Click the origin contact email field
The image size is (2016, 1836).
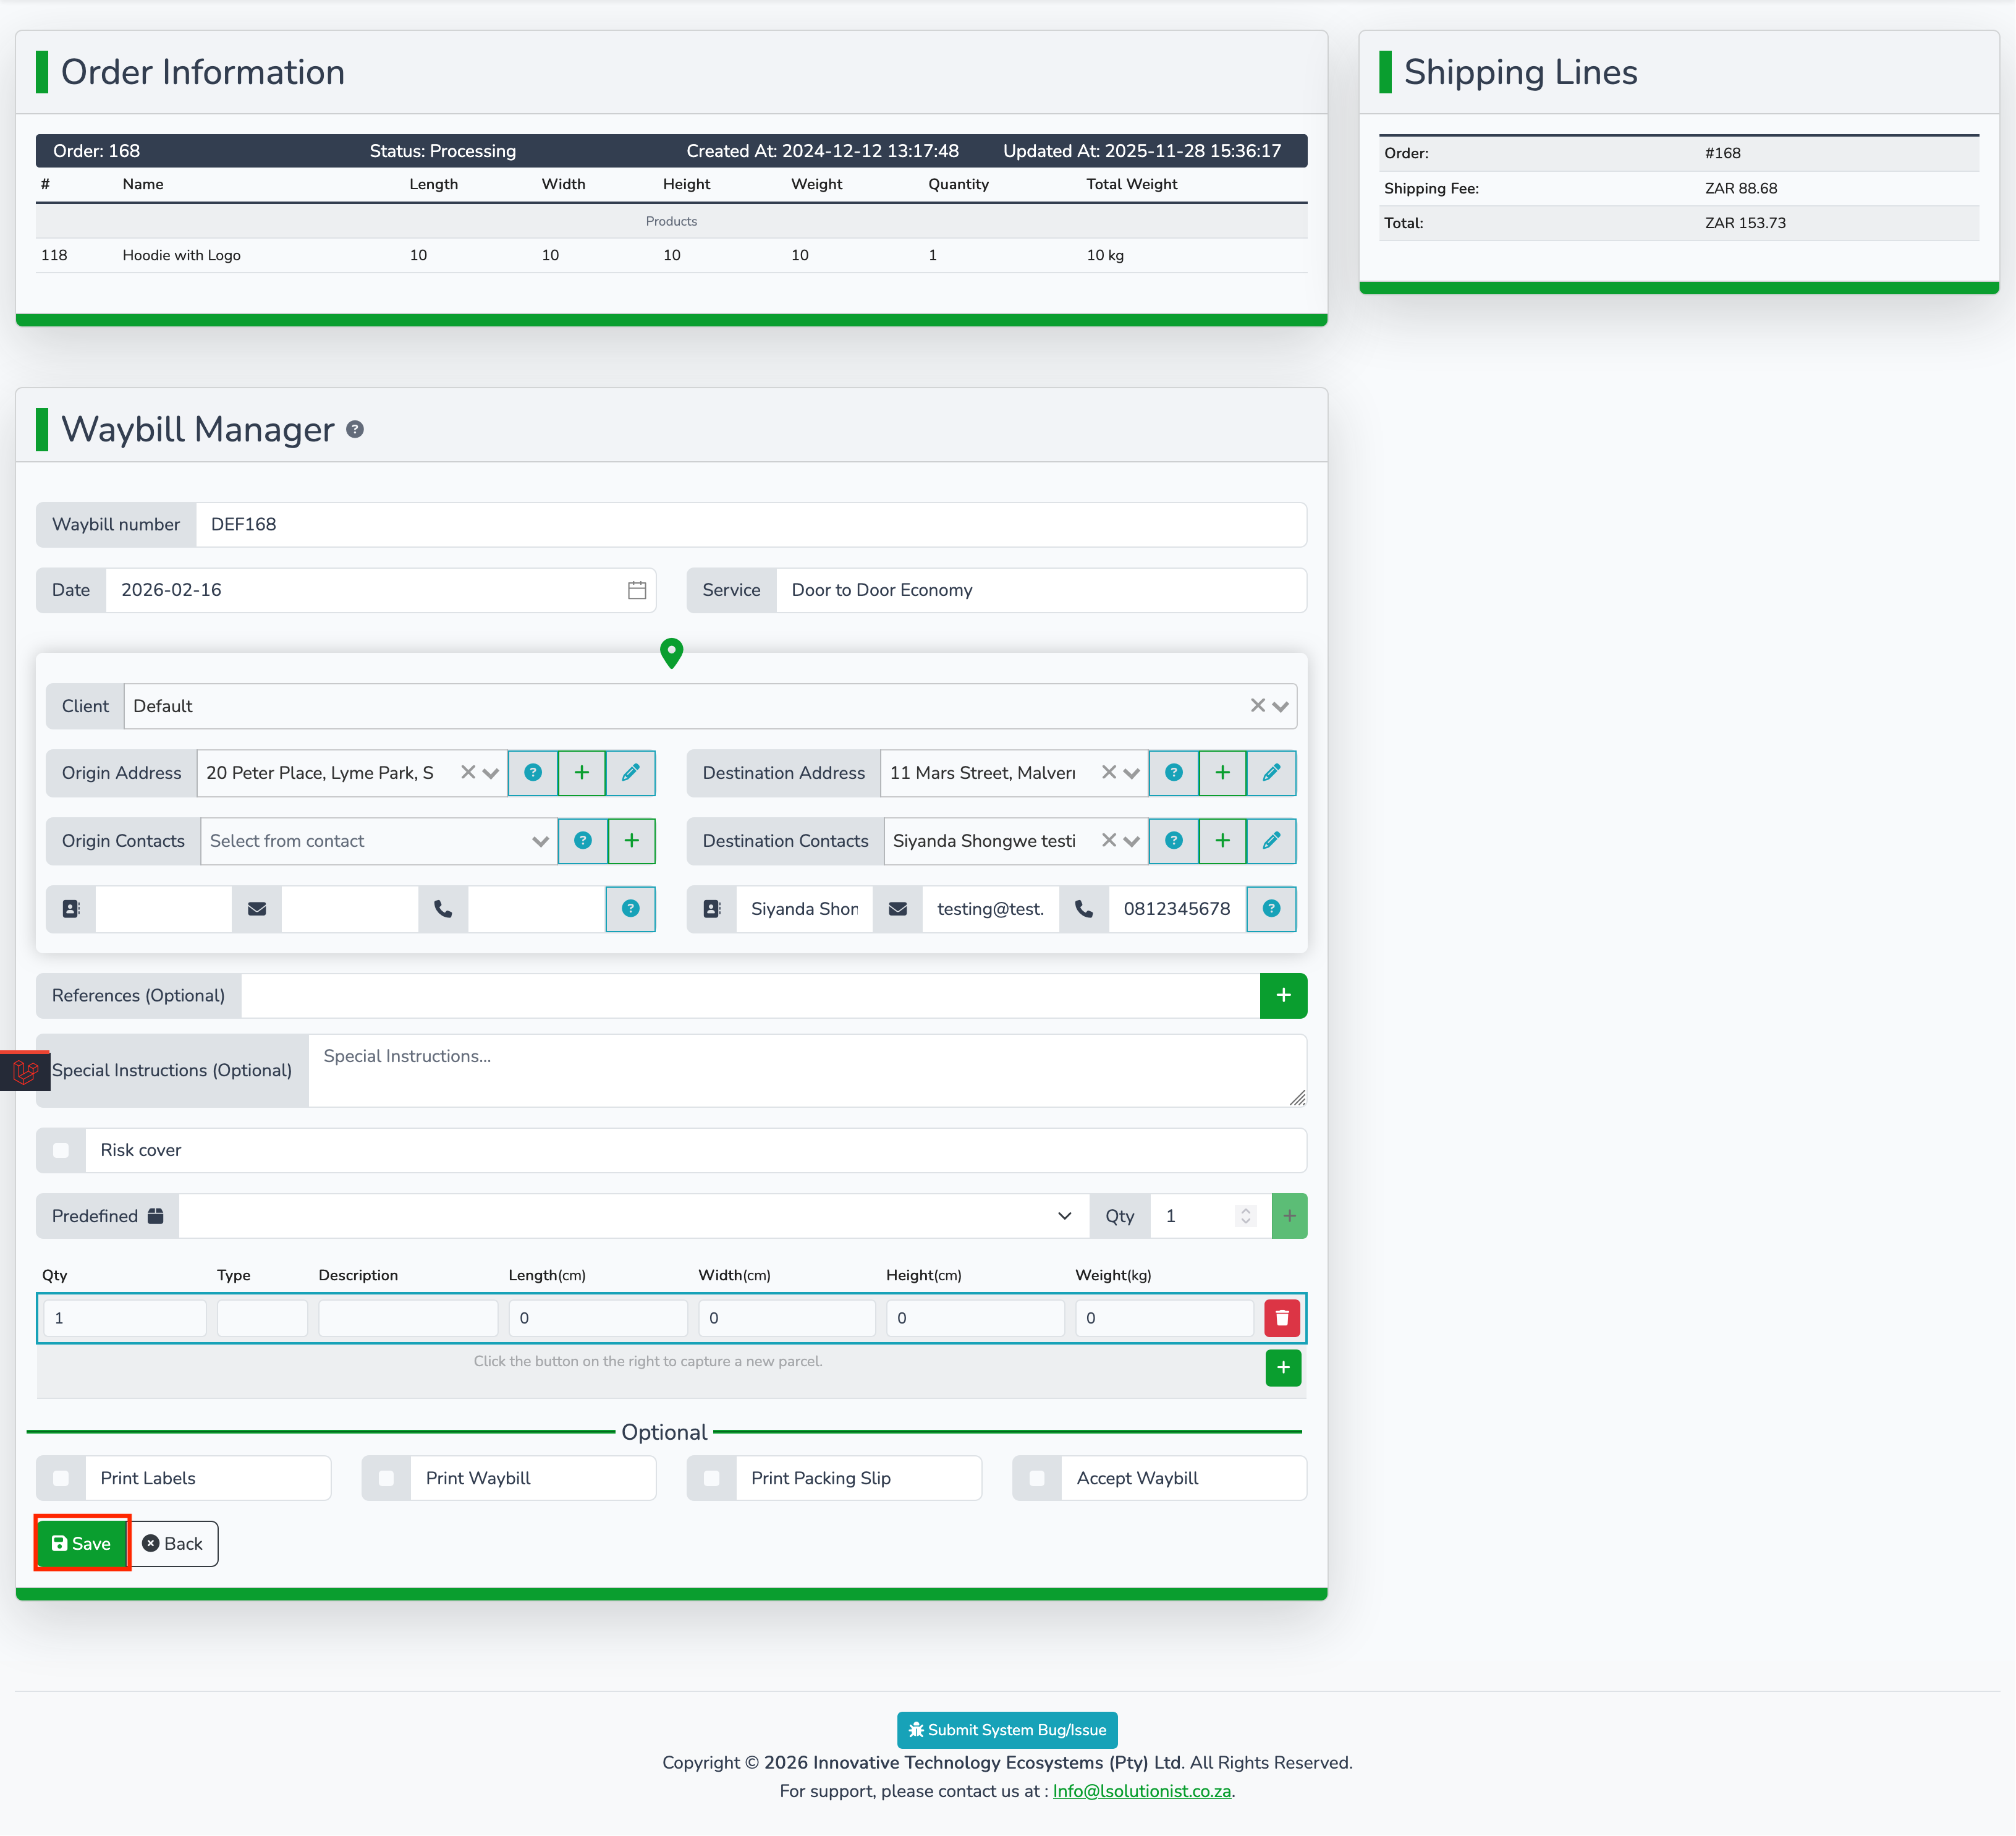350,909
